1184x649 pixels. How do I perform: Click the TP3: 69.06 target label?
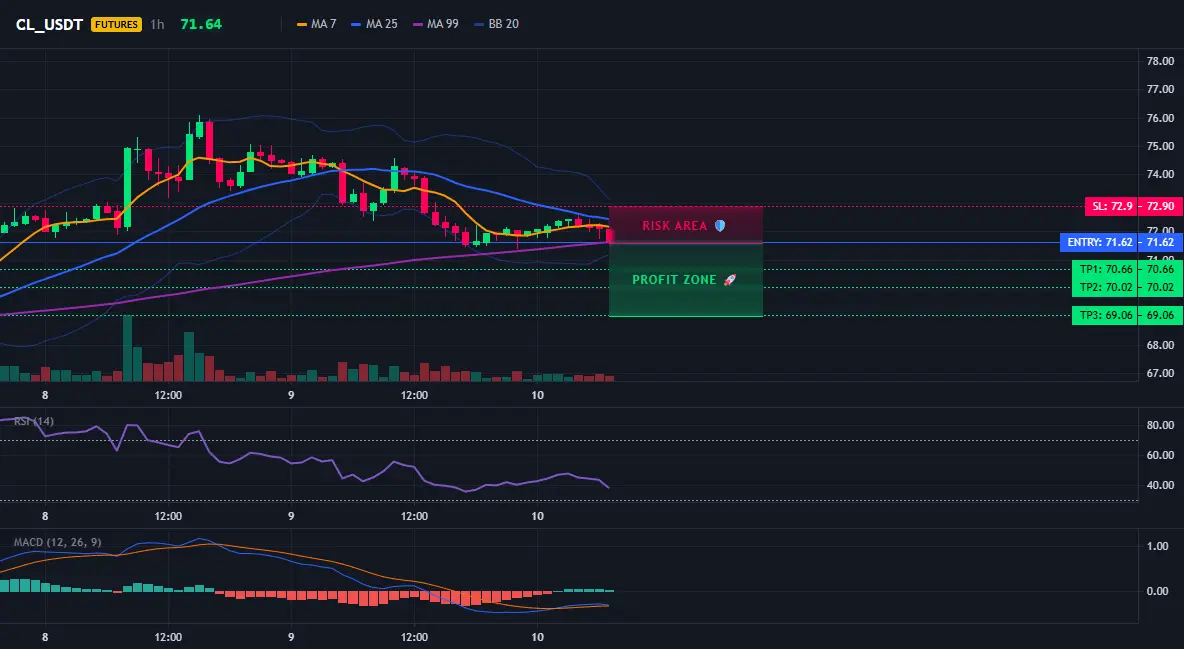(1105, 315)
